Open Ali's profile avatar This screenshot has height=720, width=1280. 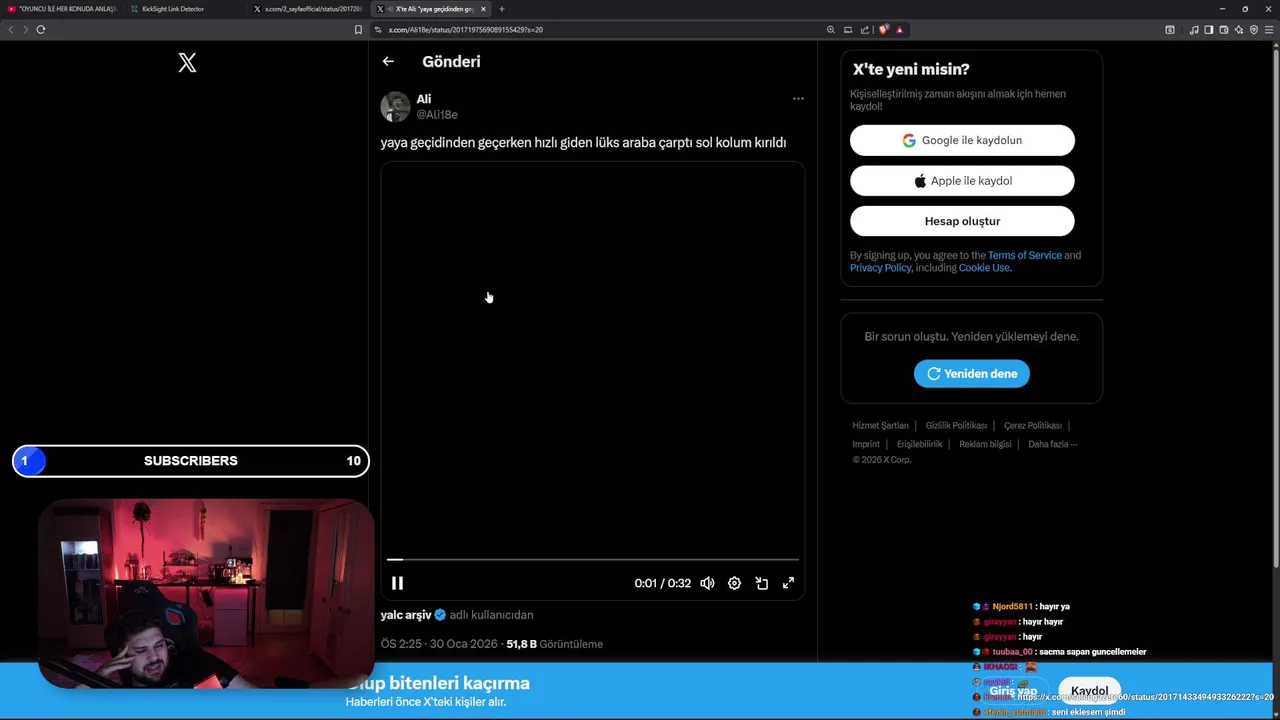pos(395,106)
